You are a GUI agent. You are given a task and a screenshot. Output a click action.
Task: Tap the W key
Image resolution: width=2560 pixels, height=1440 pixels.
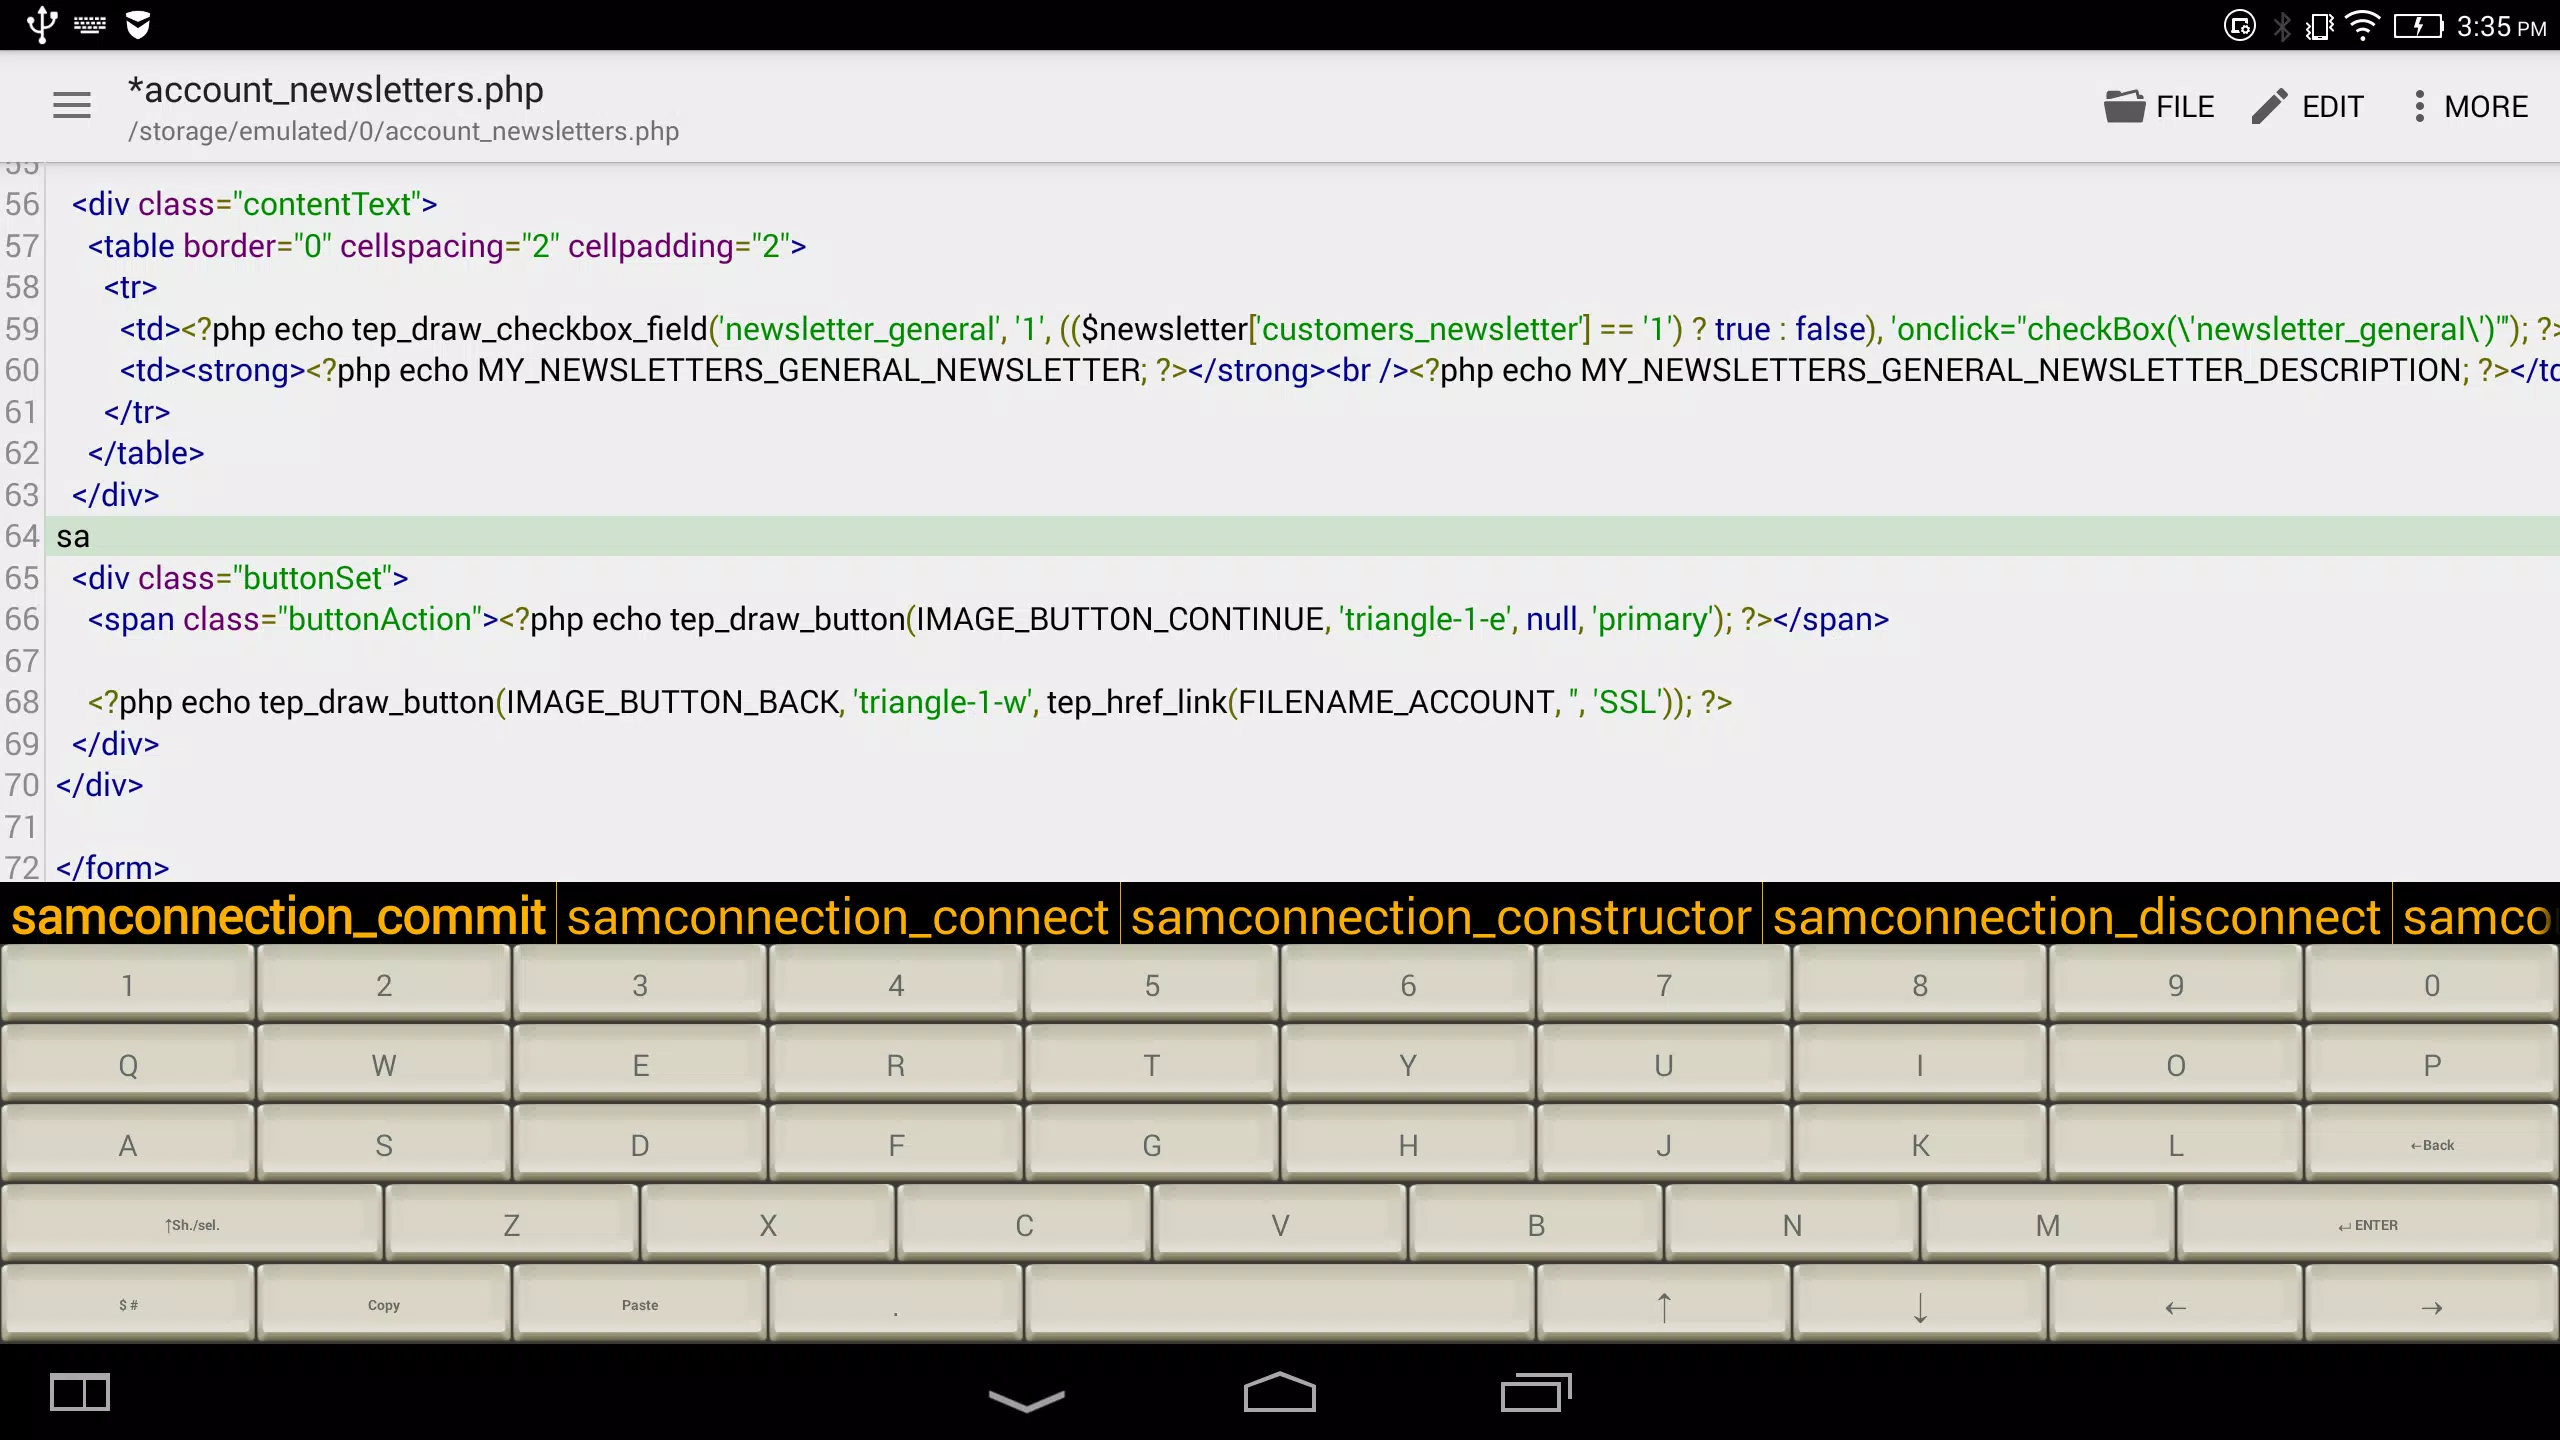tap(384, 1064)
